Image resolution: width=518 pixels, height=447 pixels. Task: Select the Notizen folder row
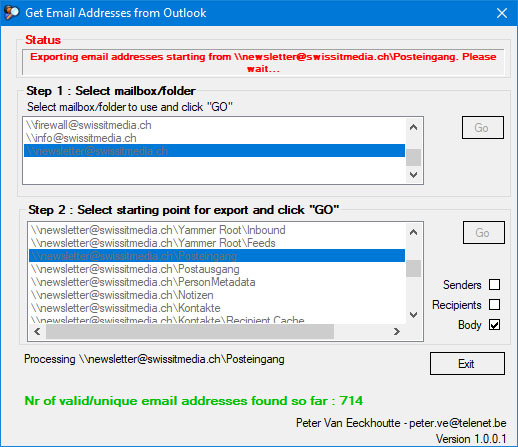[217, 295]
